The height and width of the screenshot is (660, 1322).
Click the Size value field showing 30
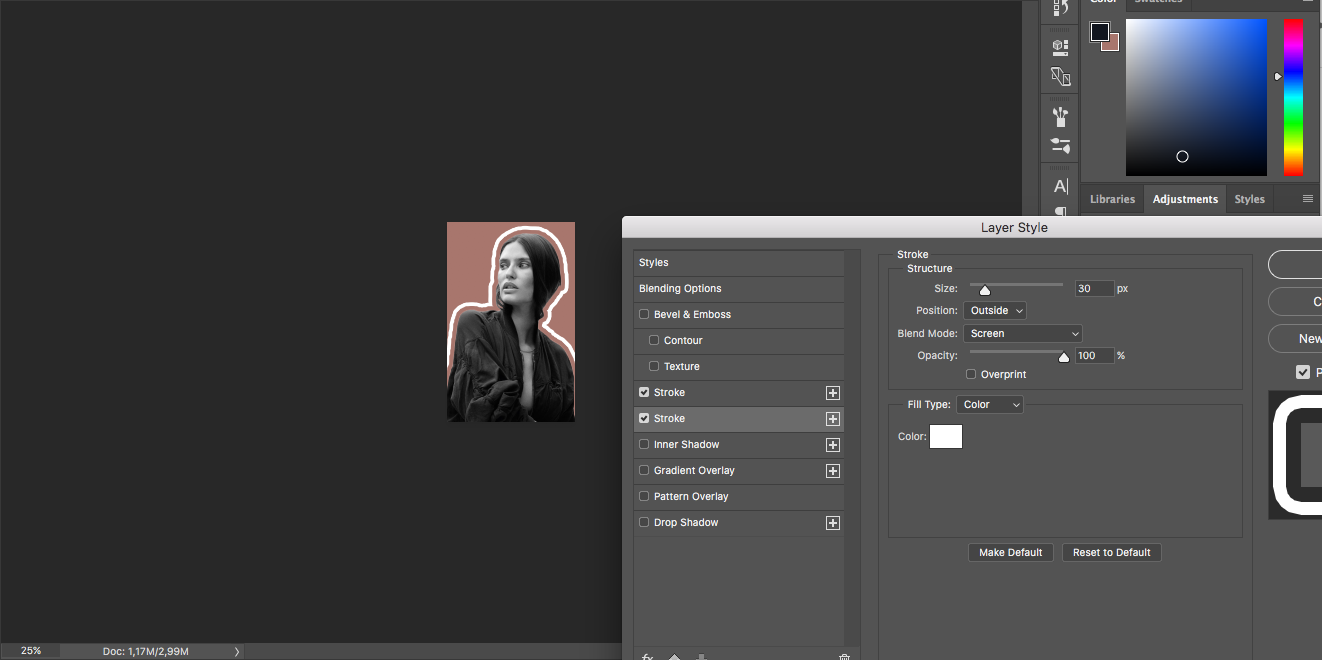[1094, 288]
